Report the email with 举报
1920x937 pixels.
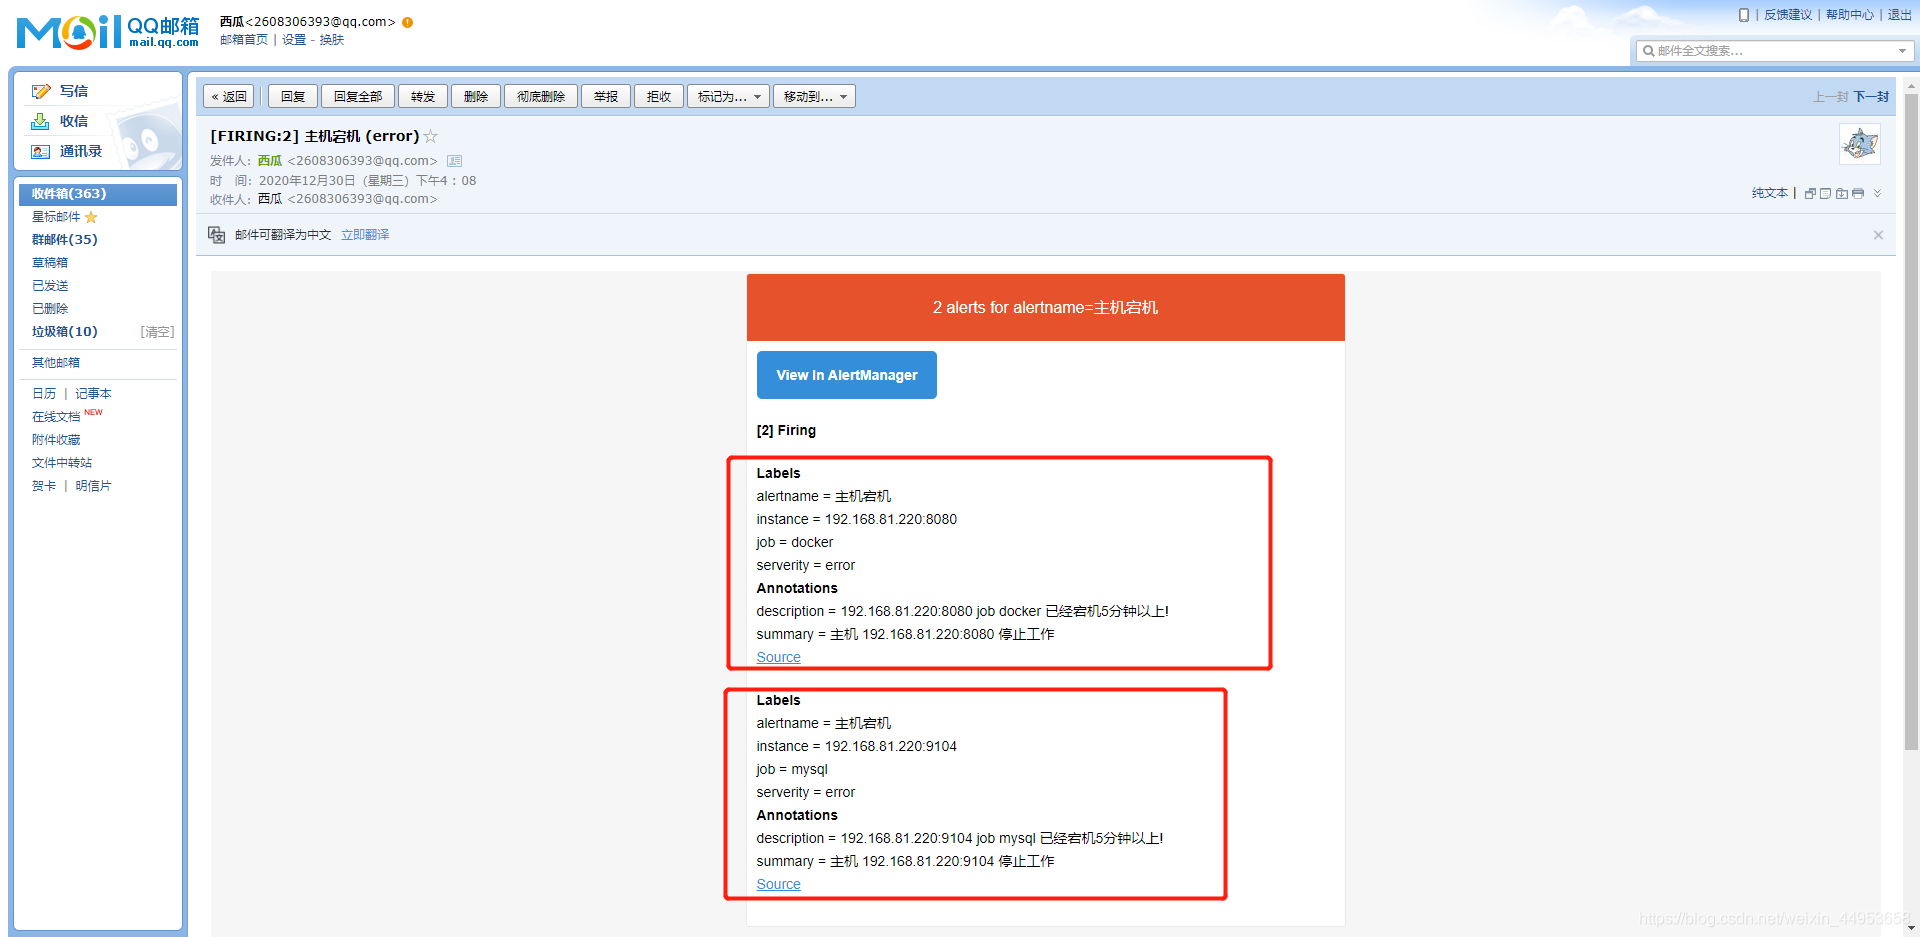point(606,97)
